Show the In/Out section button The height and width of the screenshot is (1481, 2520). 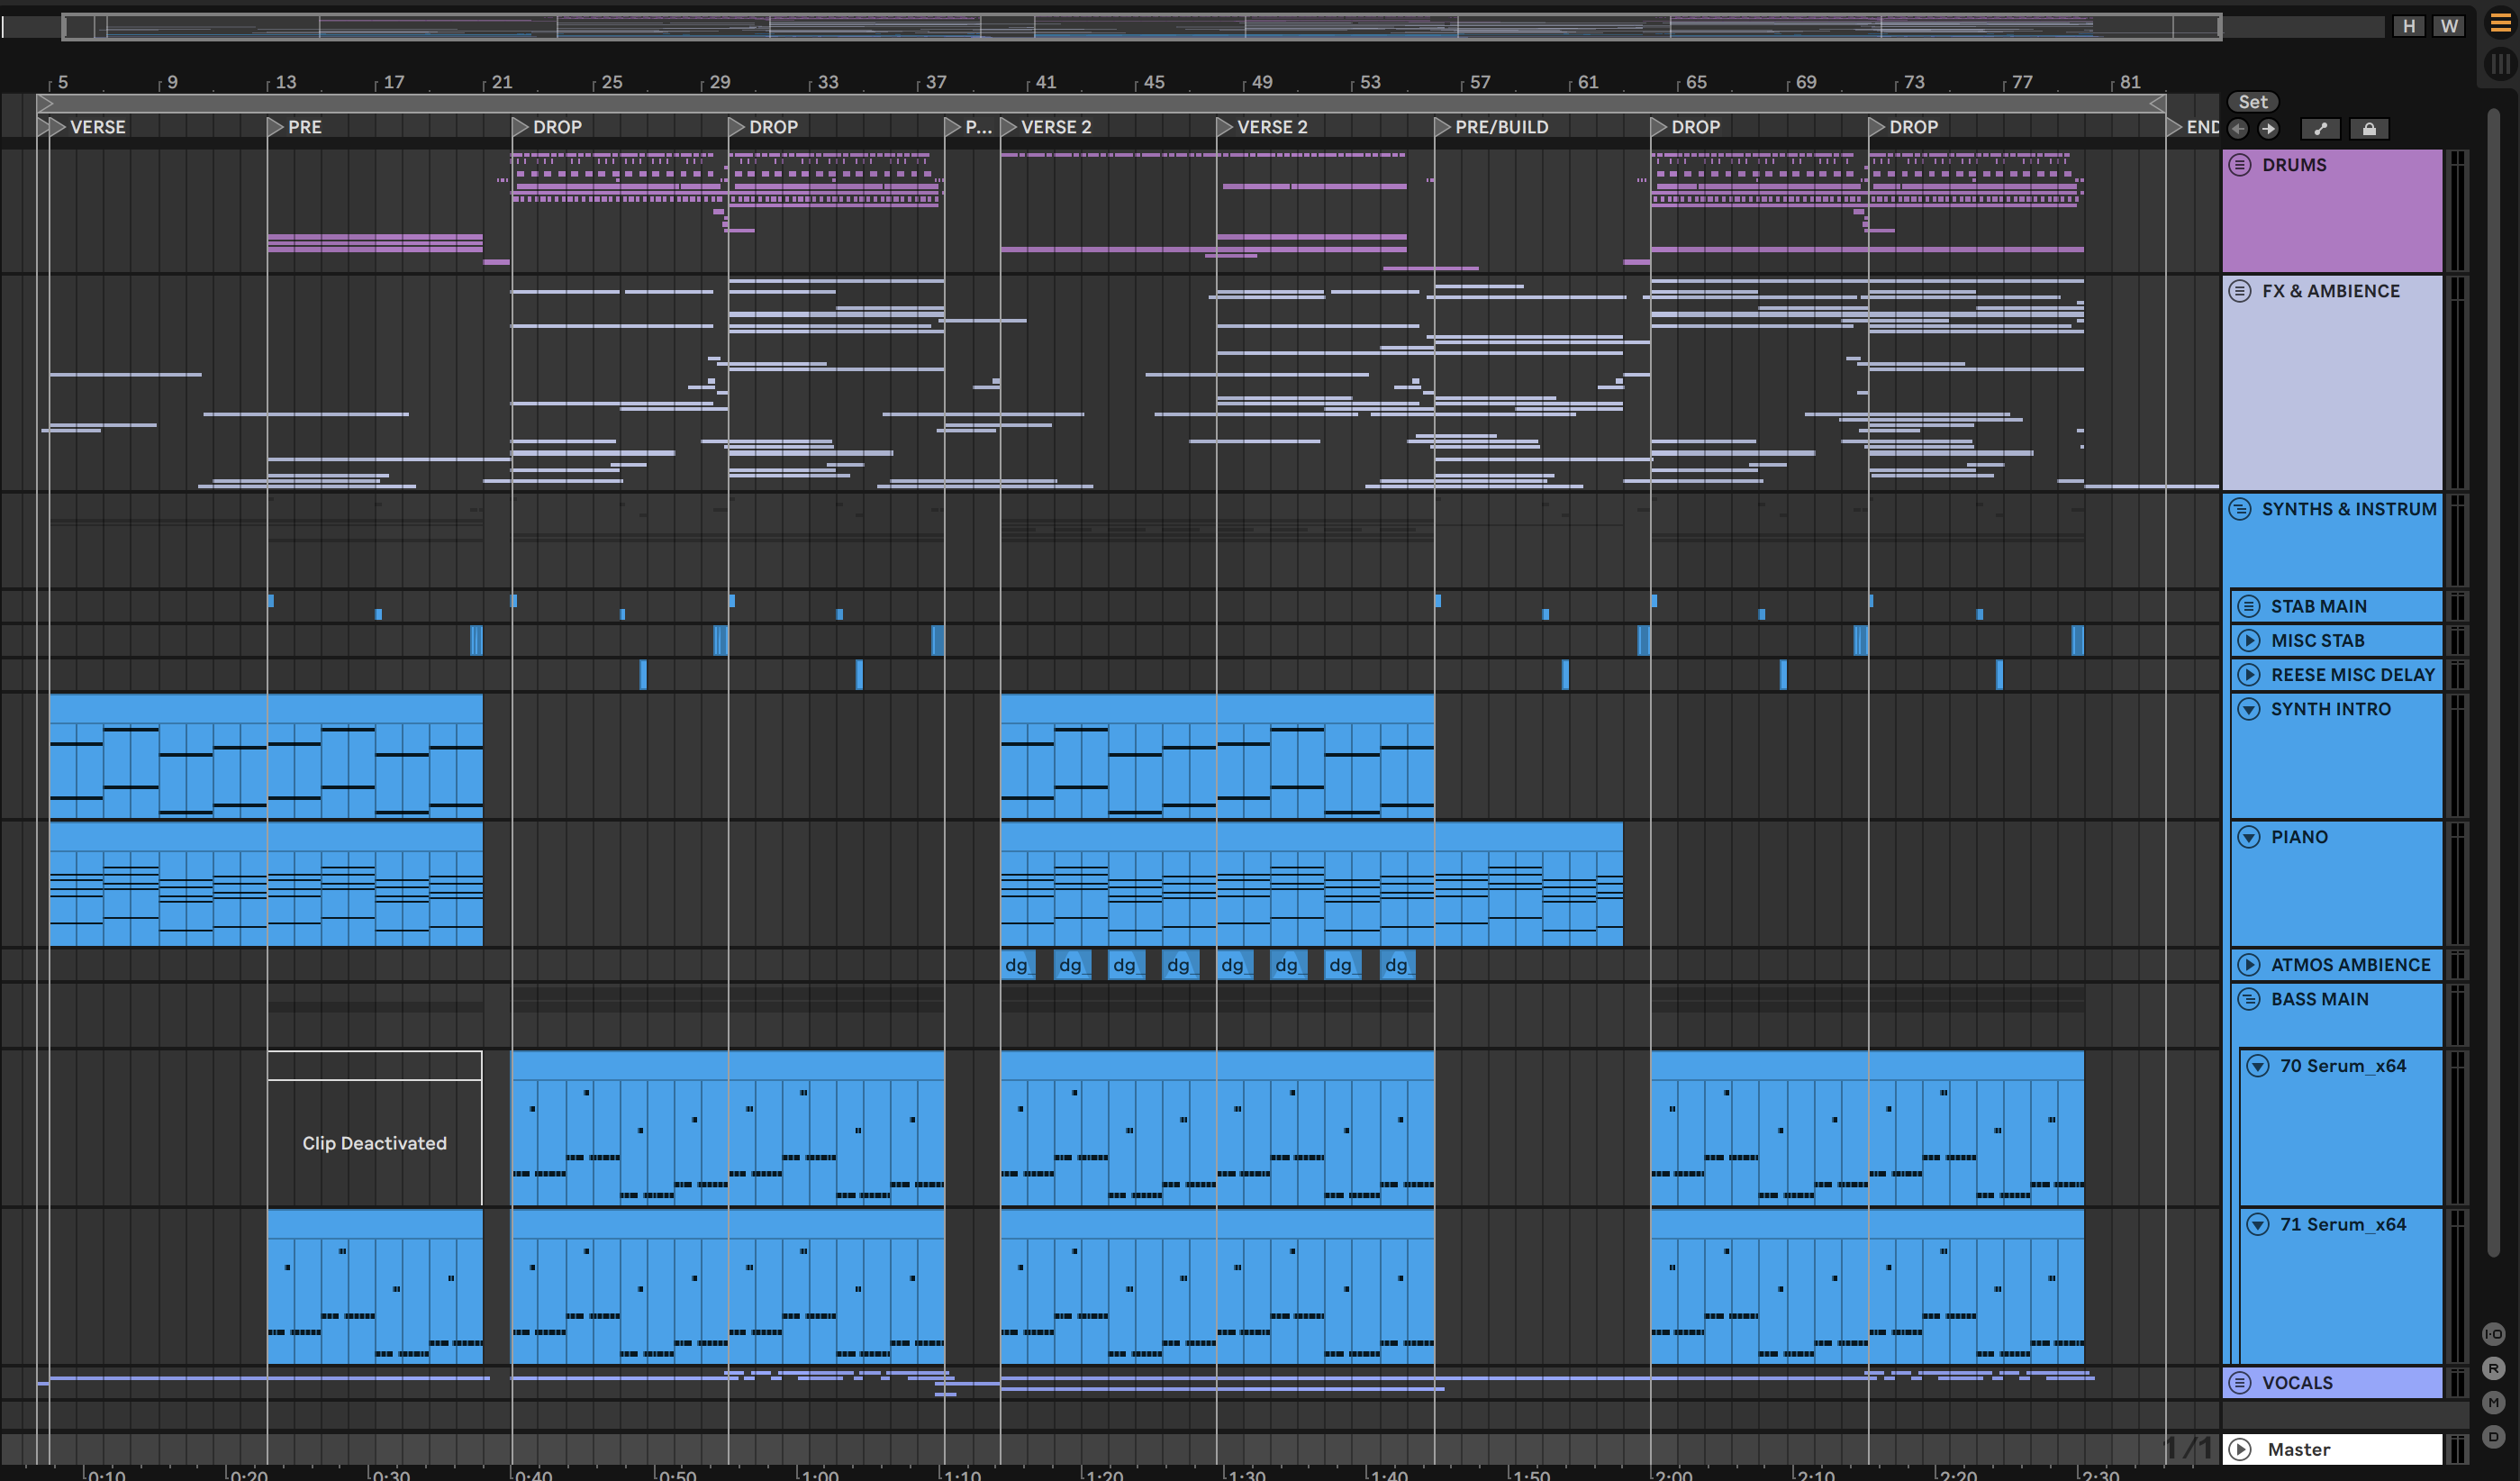2493,1334
